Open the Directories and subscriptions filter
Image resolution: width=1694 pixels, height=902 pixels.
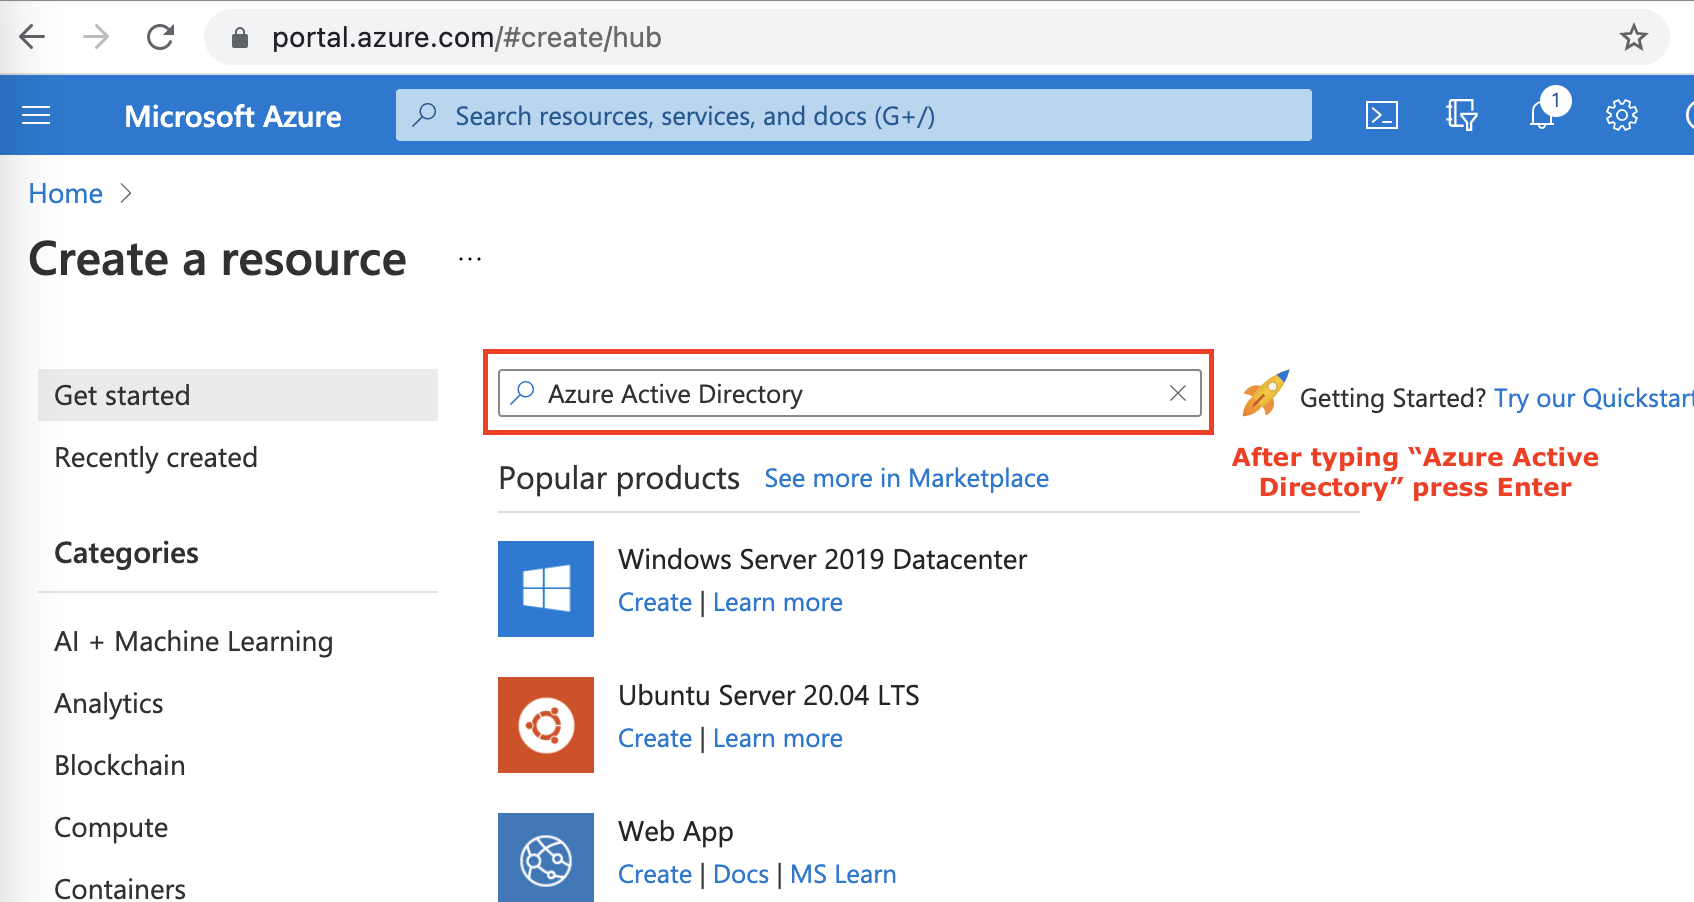(1461, 116)
